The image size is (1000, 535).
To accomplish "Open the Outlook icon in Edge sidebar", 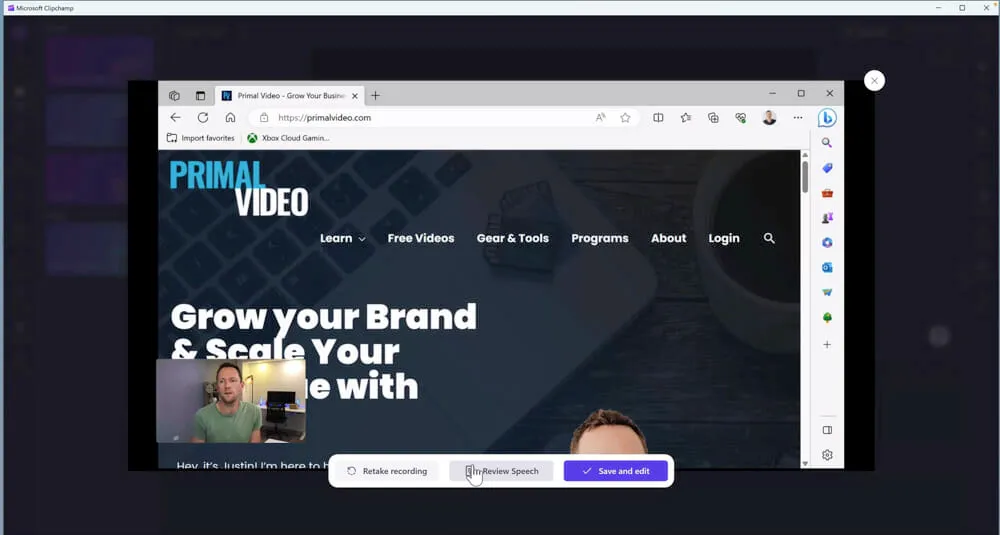I will pos(827,268).
